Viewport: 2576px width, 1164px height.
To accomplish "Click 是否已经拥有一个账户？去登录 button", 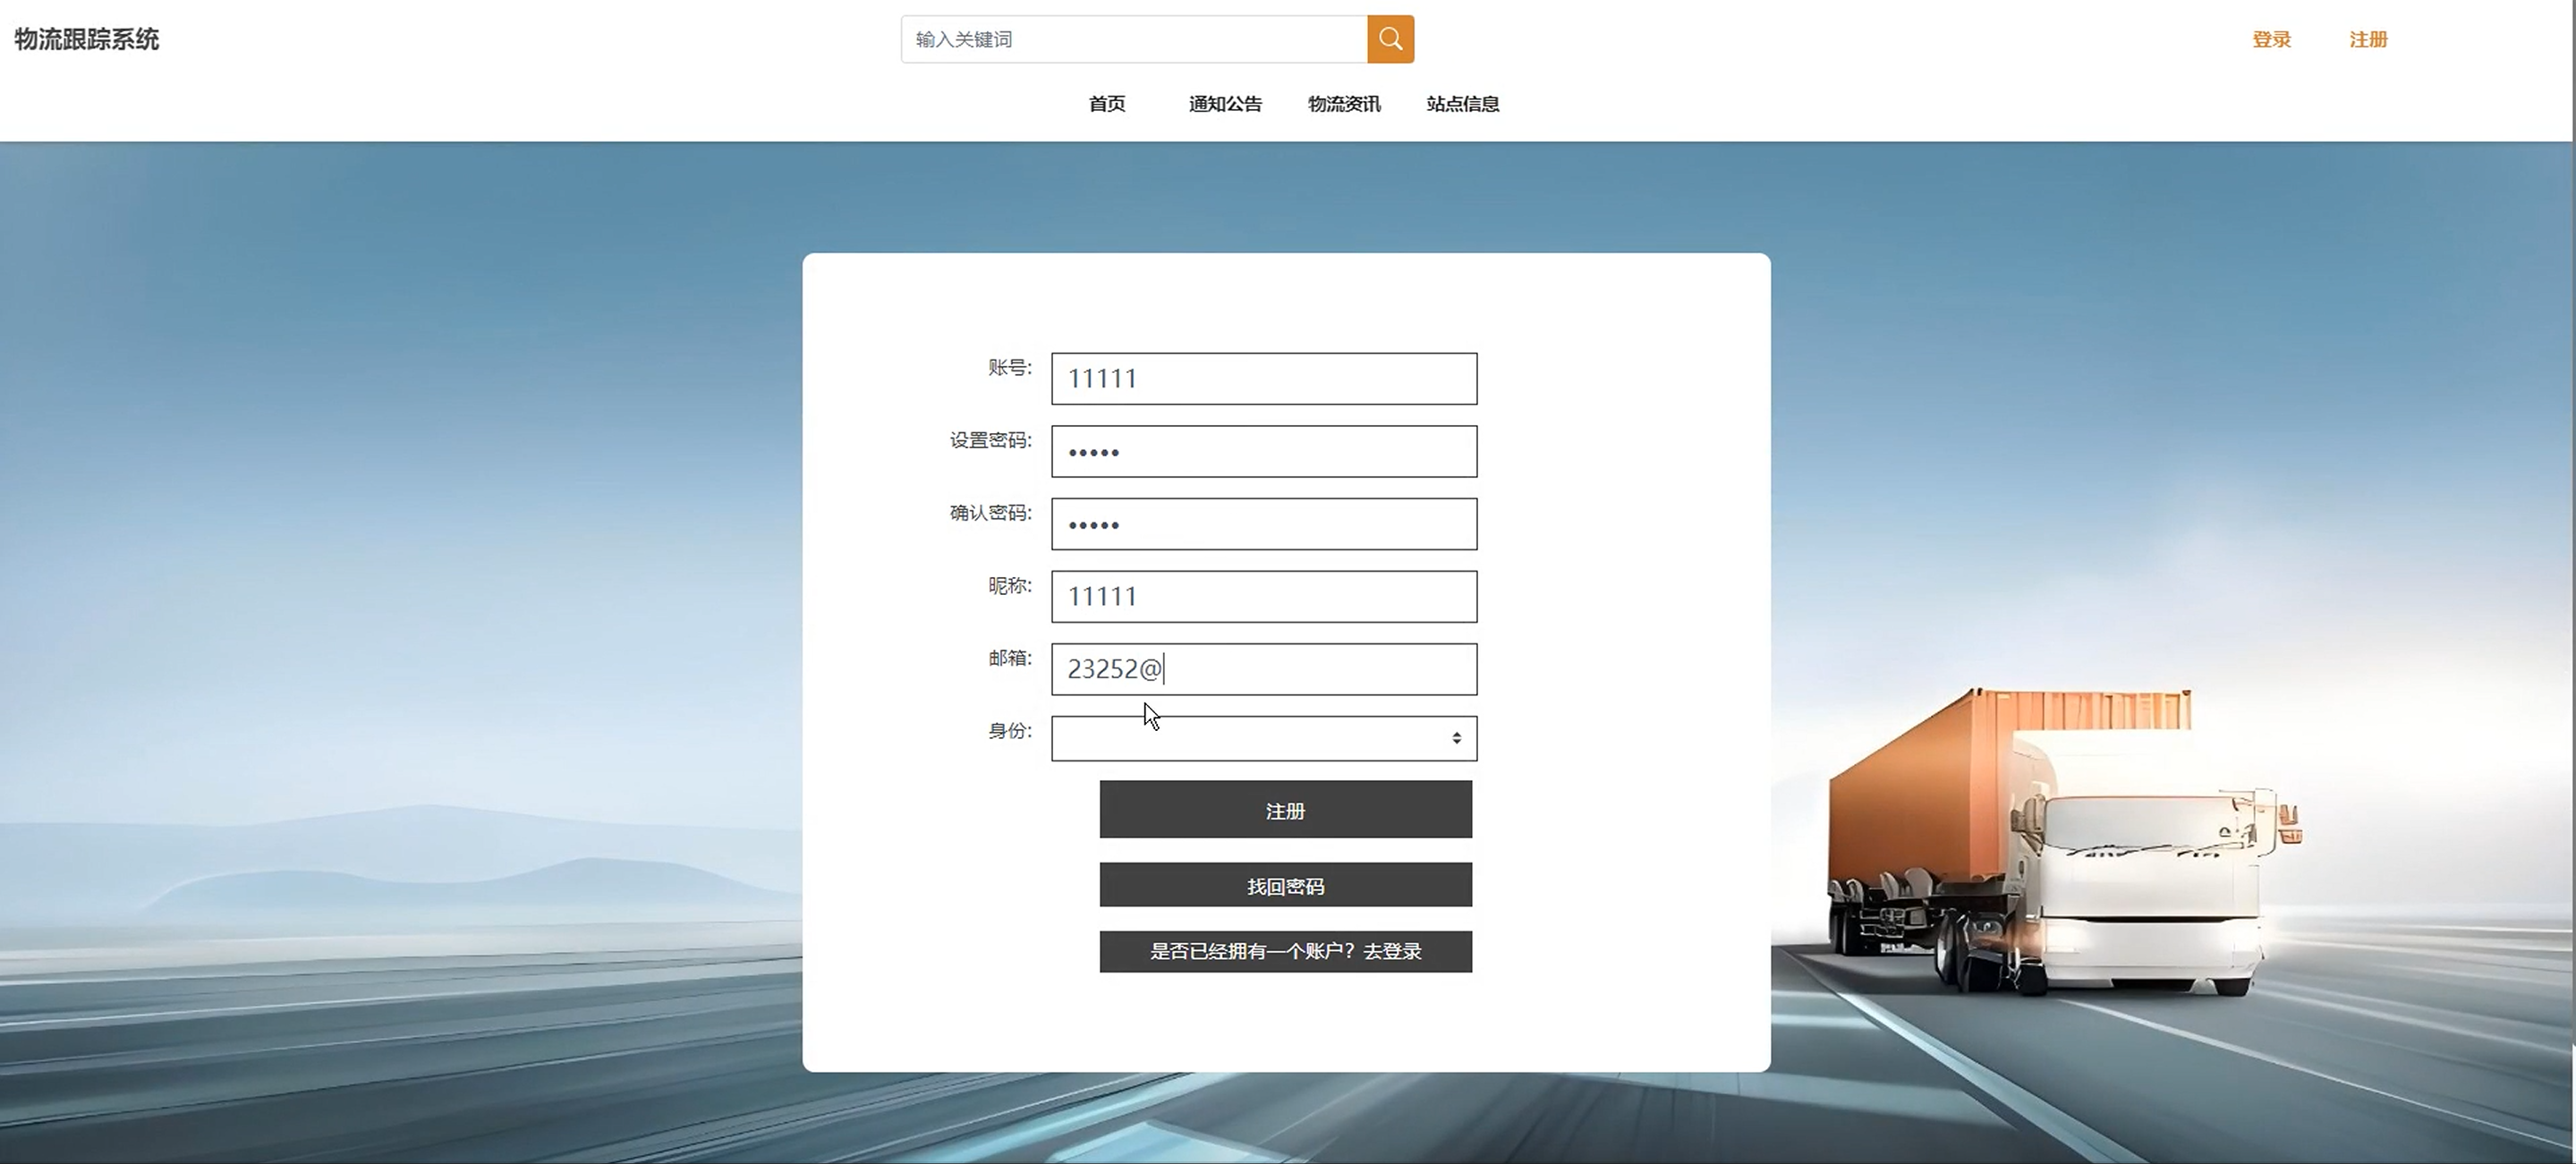I will point(1285,951).
